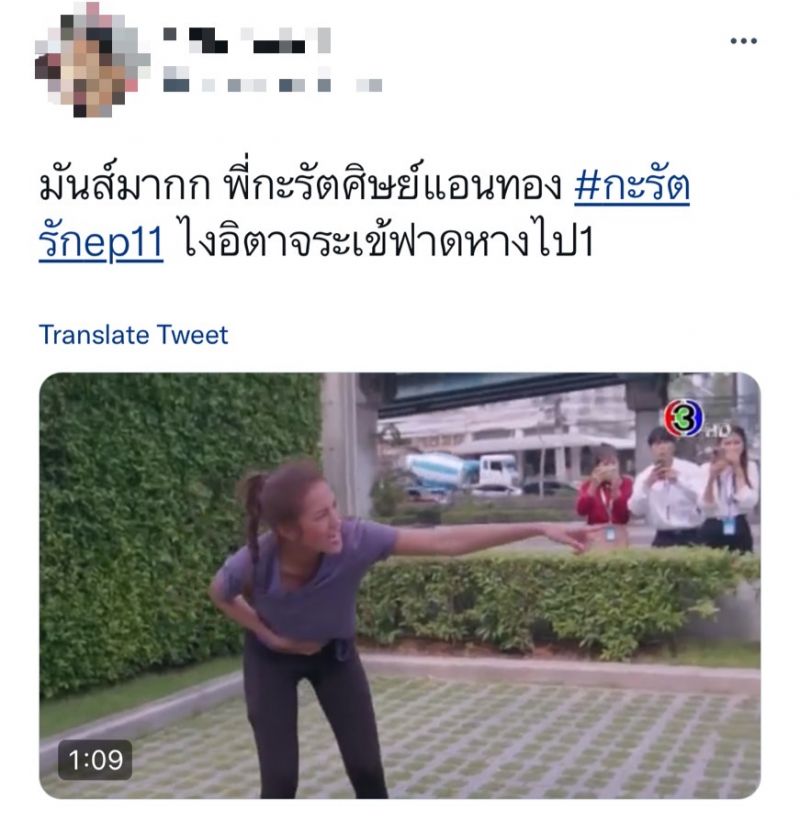Follow the รักep11 hashtag continuation link
The image size is (800, 822).
tap(101, 242)
